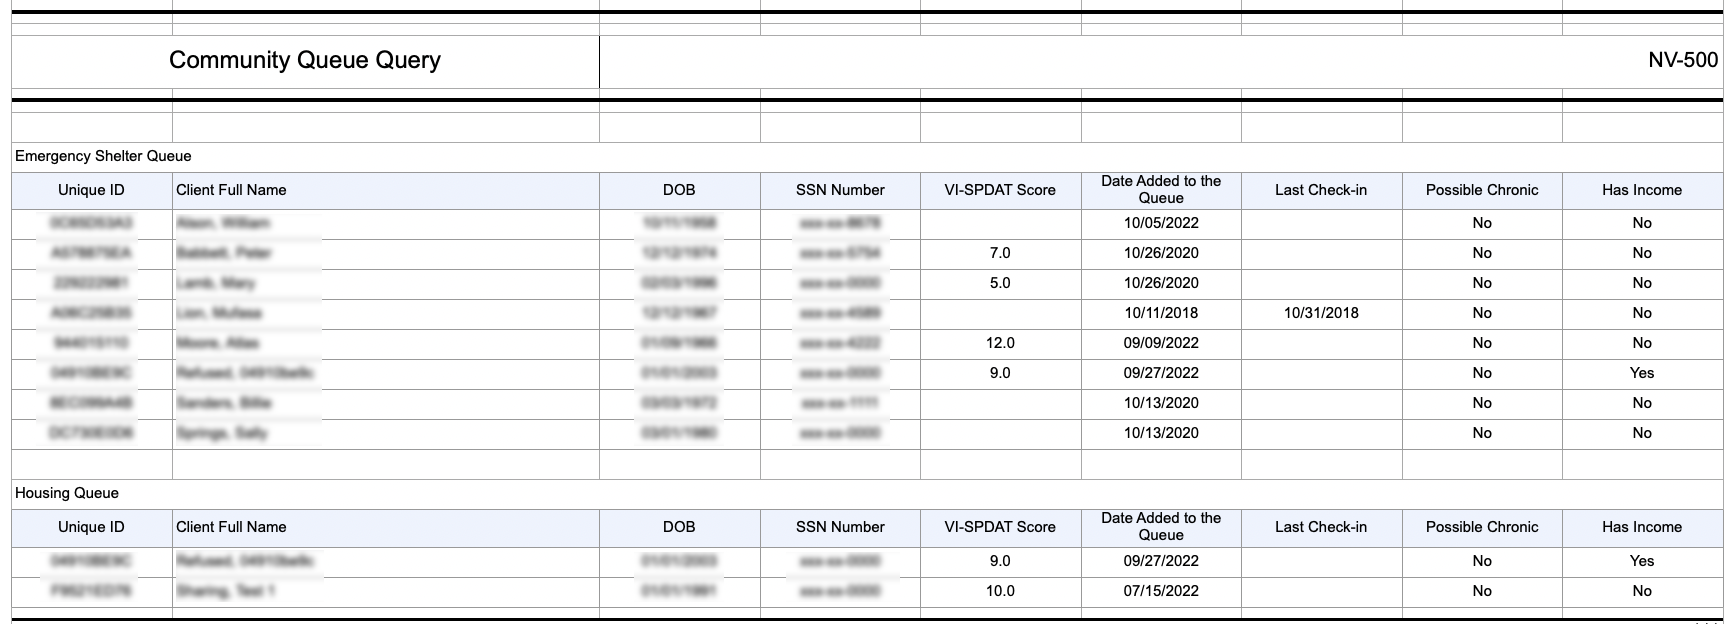The width and height of the screenshot is (1732, 624).
Task: Click score "9.0" in Emergency Shelter Queue
Action: click(1000, 373)
